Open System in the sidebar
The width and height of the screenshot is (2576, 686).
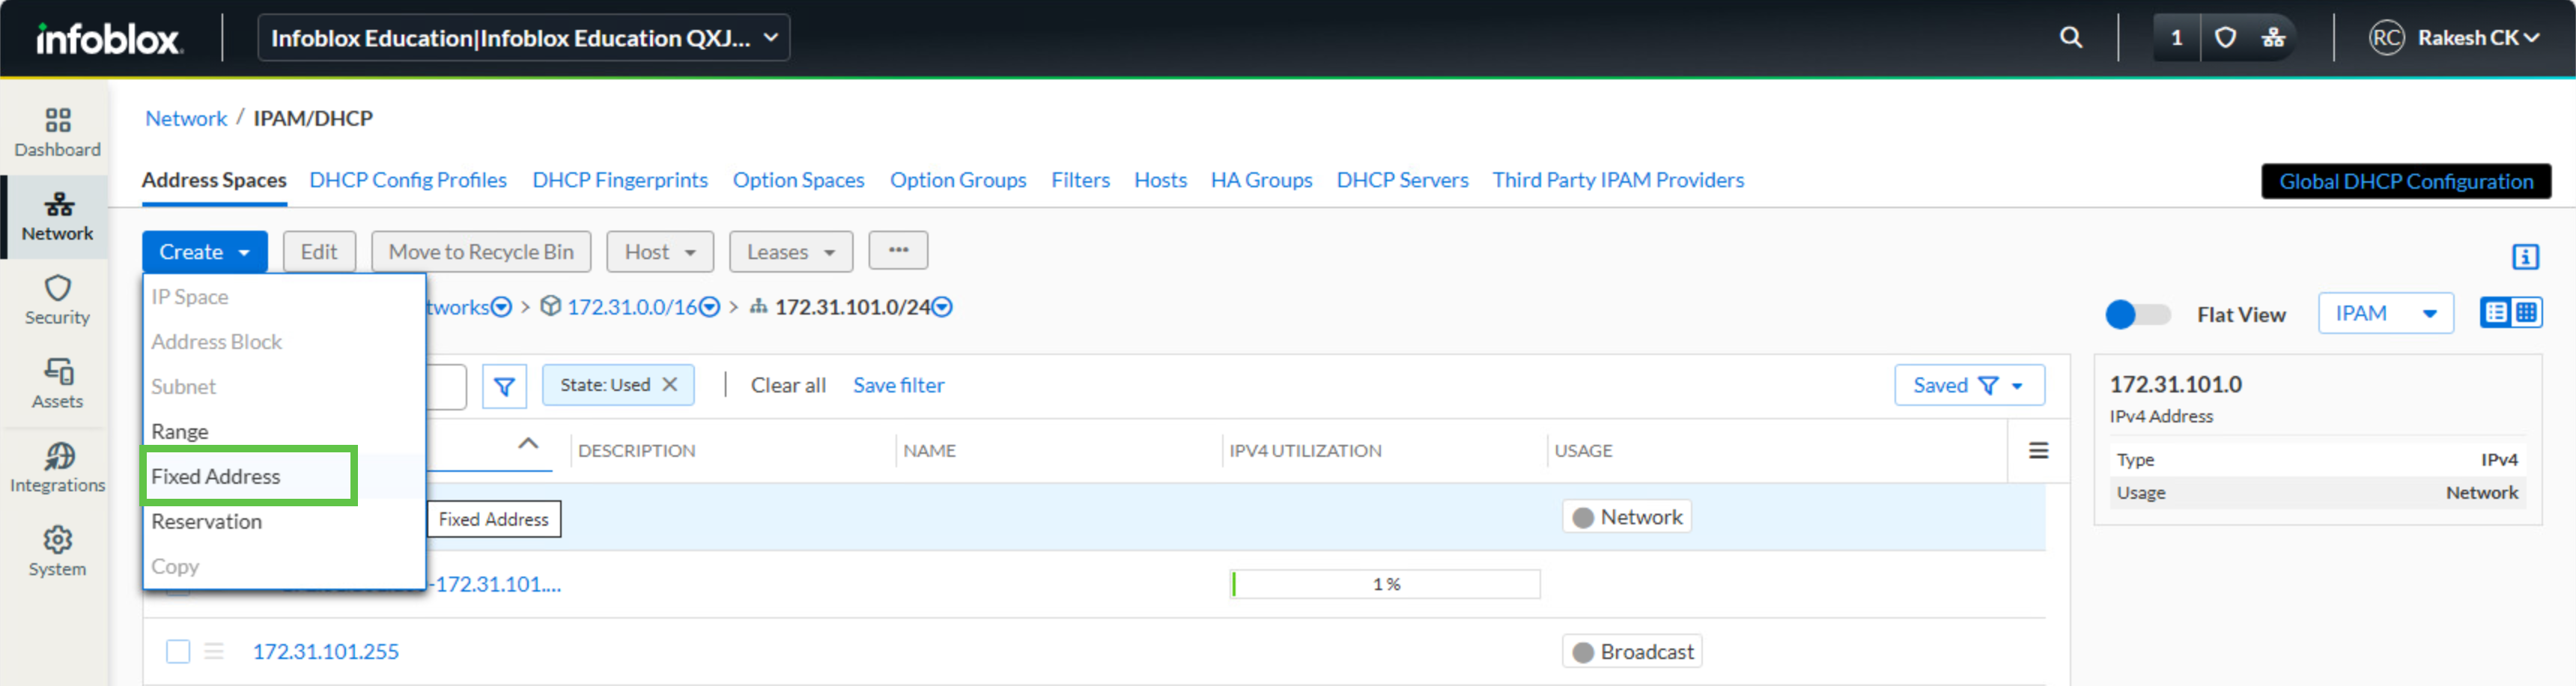(x=57, y=553)
